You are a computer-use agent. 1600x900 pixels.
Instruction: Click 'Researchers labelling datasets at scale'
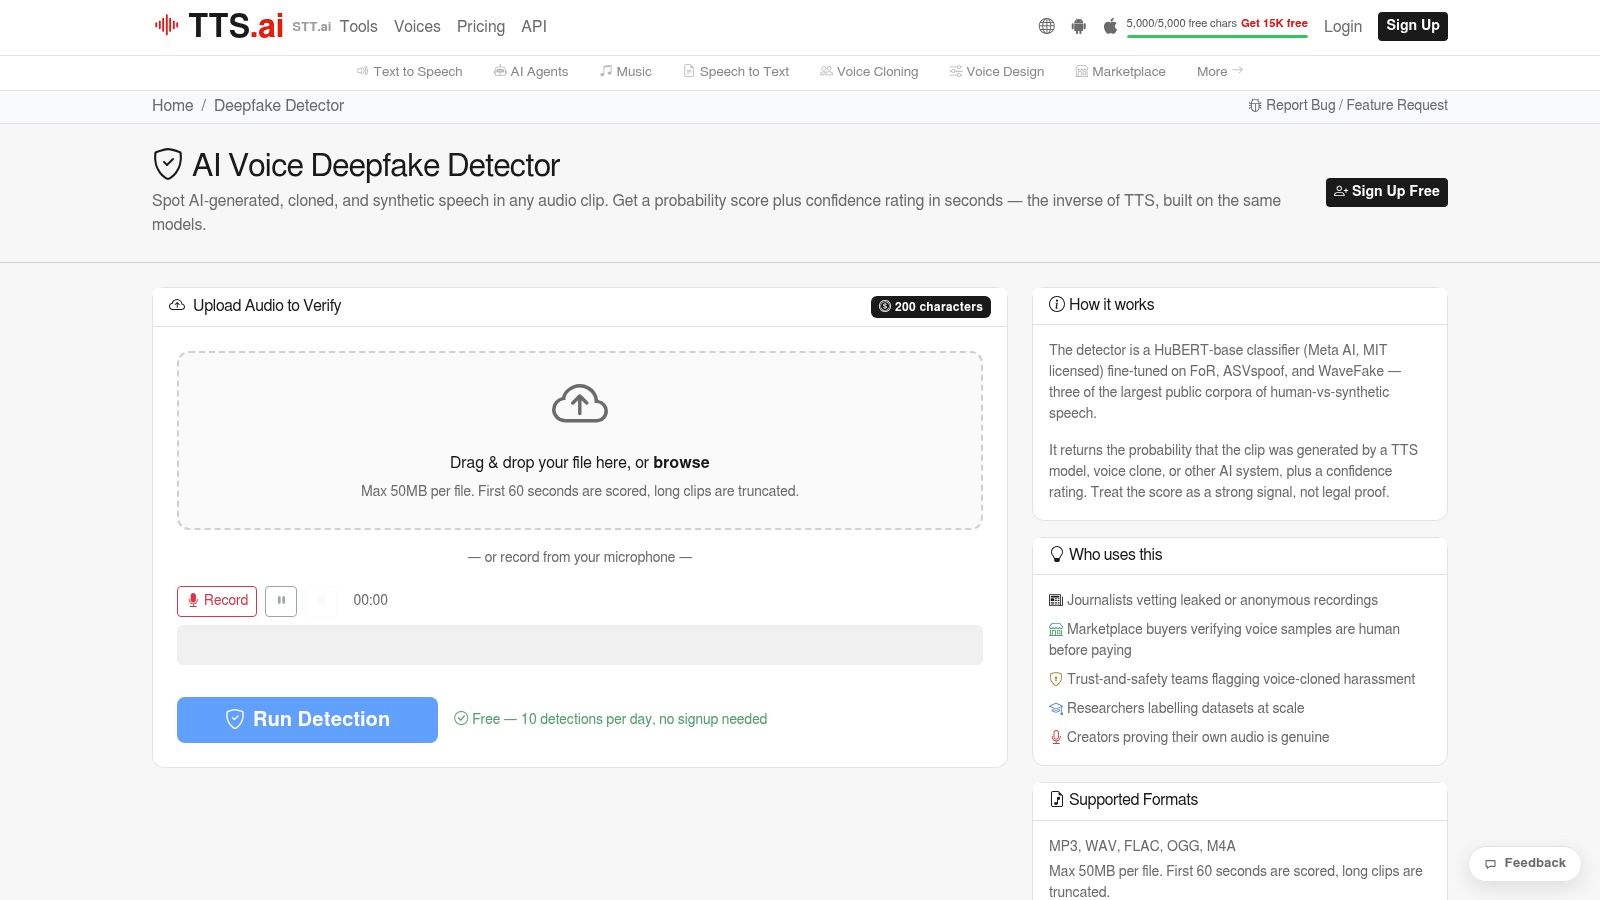point(1185,708)
